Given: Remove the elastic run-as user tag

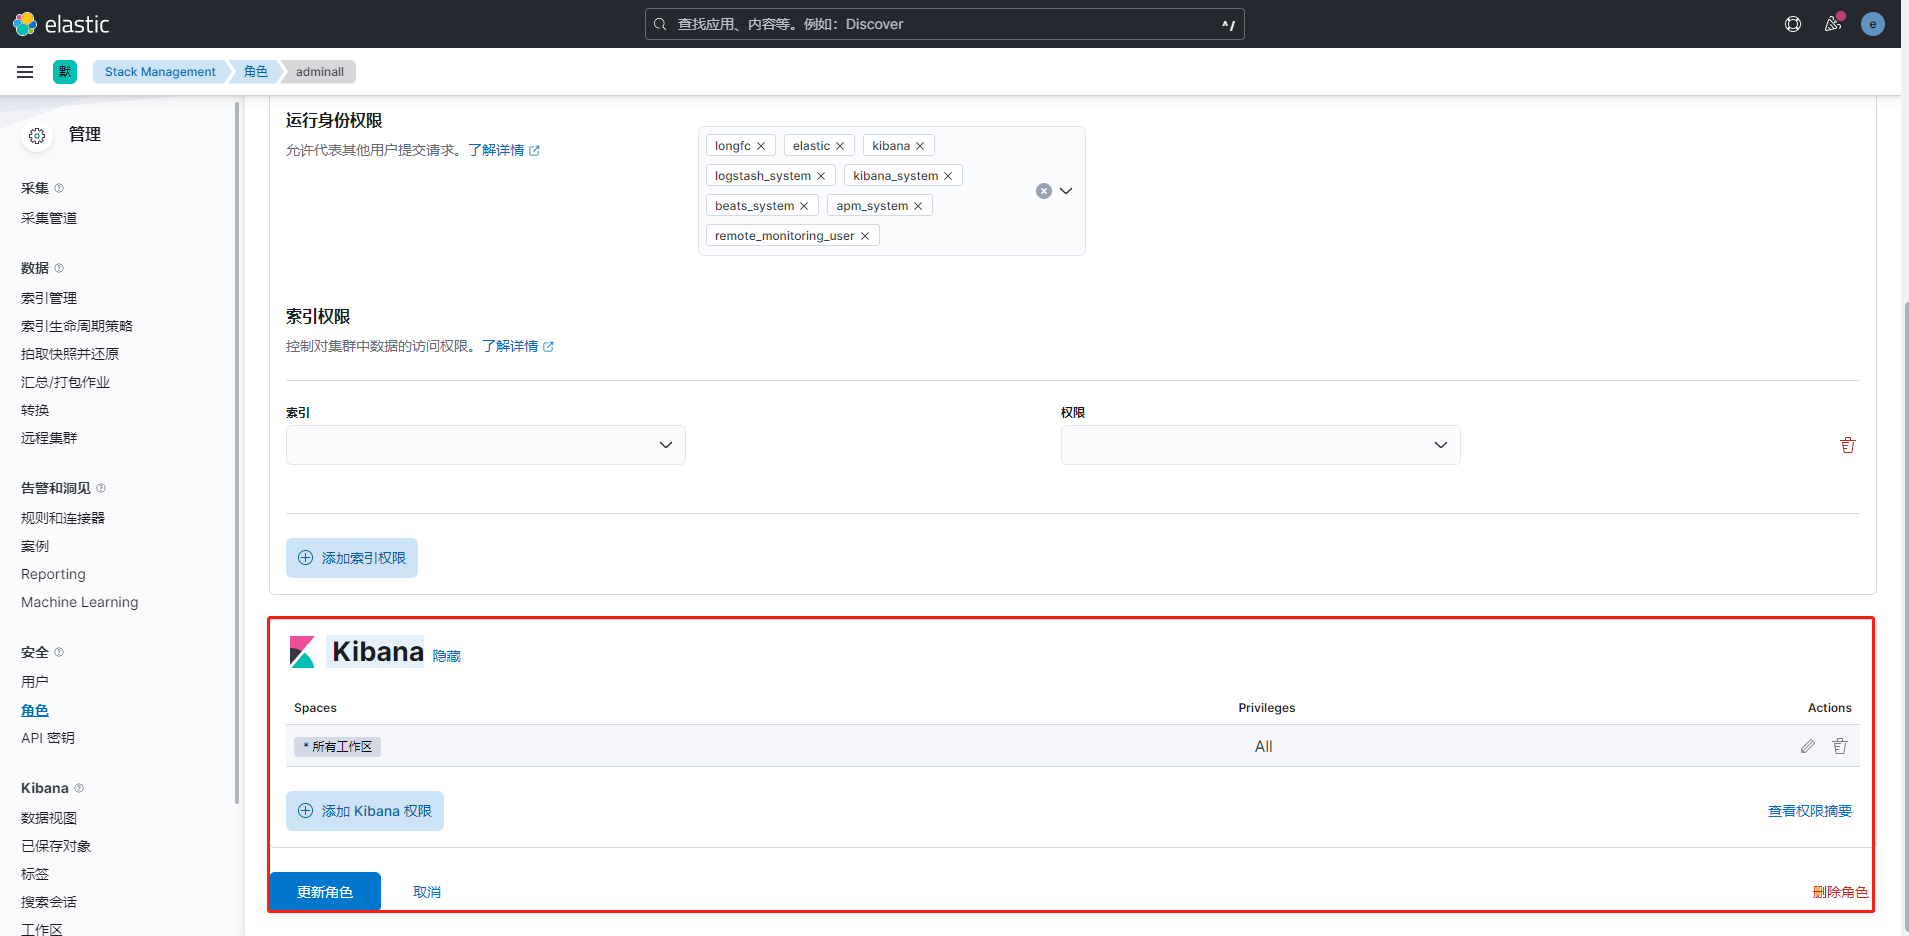Looking at the screenshot, I should pyautogui.click(x=840, y=146).
